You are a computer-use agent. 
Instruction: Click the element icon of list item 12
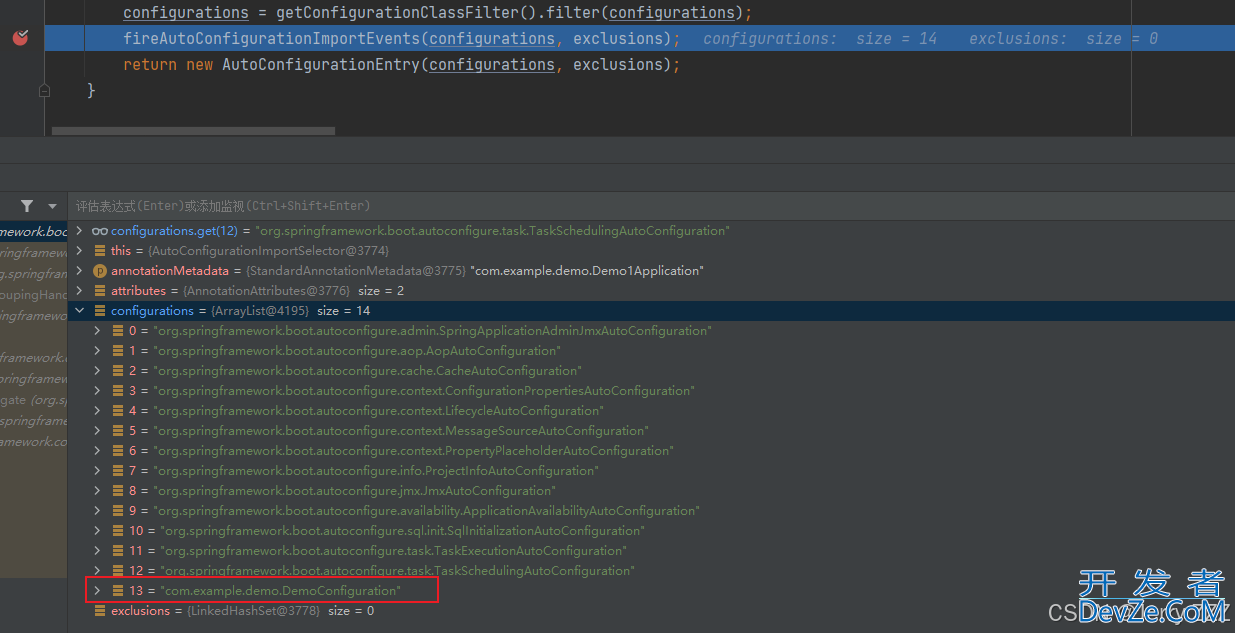117,571
